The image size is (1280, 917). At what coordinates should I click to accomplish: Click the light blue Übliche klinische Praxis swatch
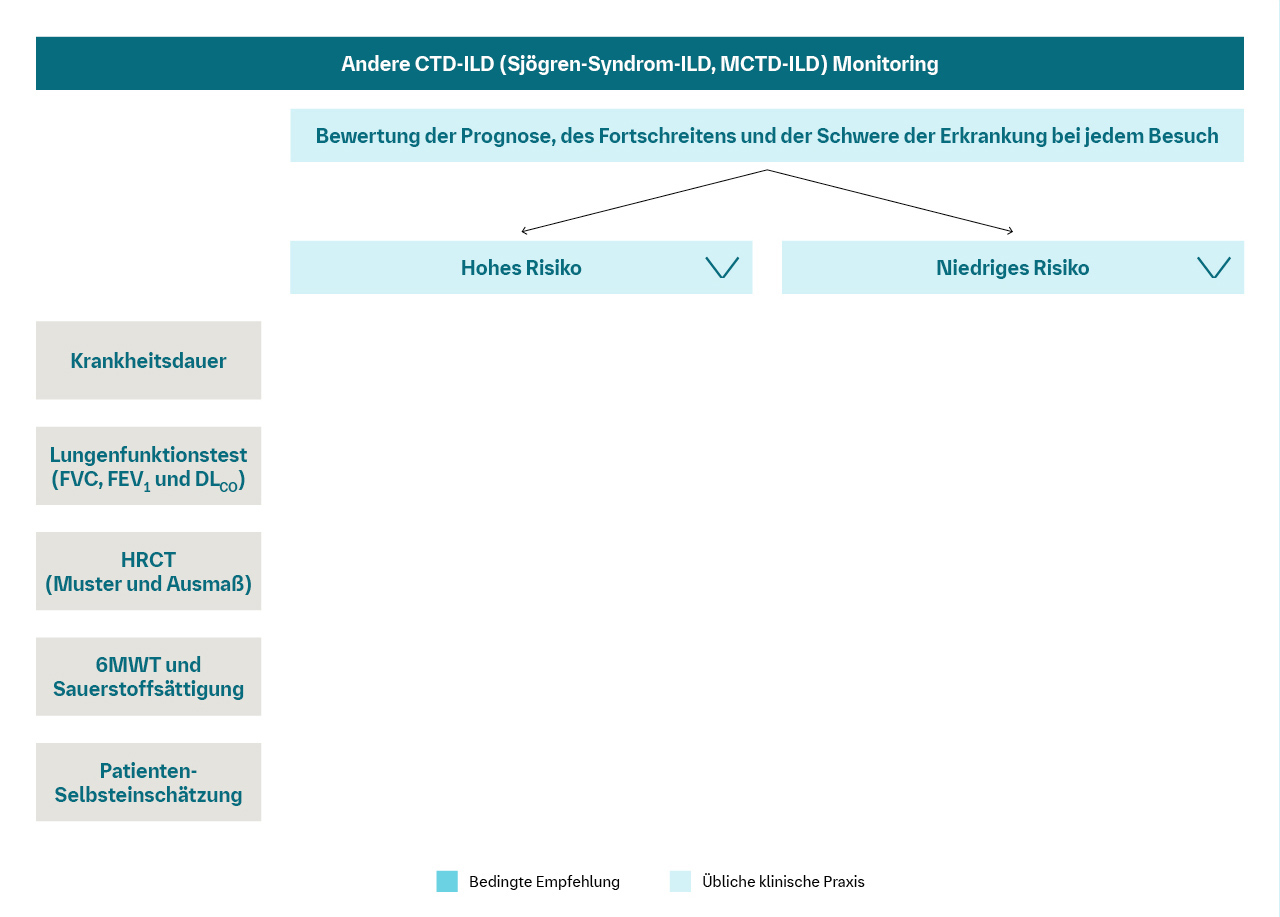(x=681, y=881)
